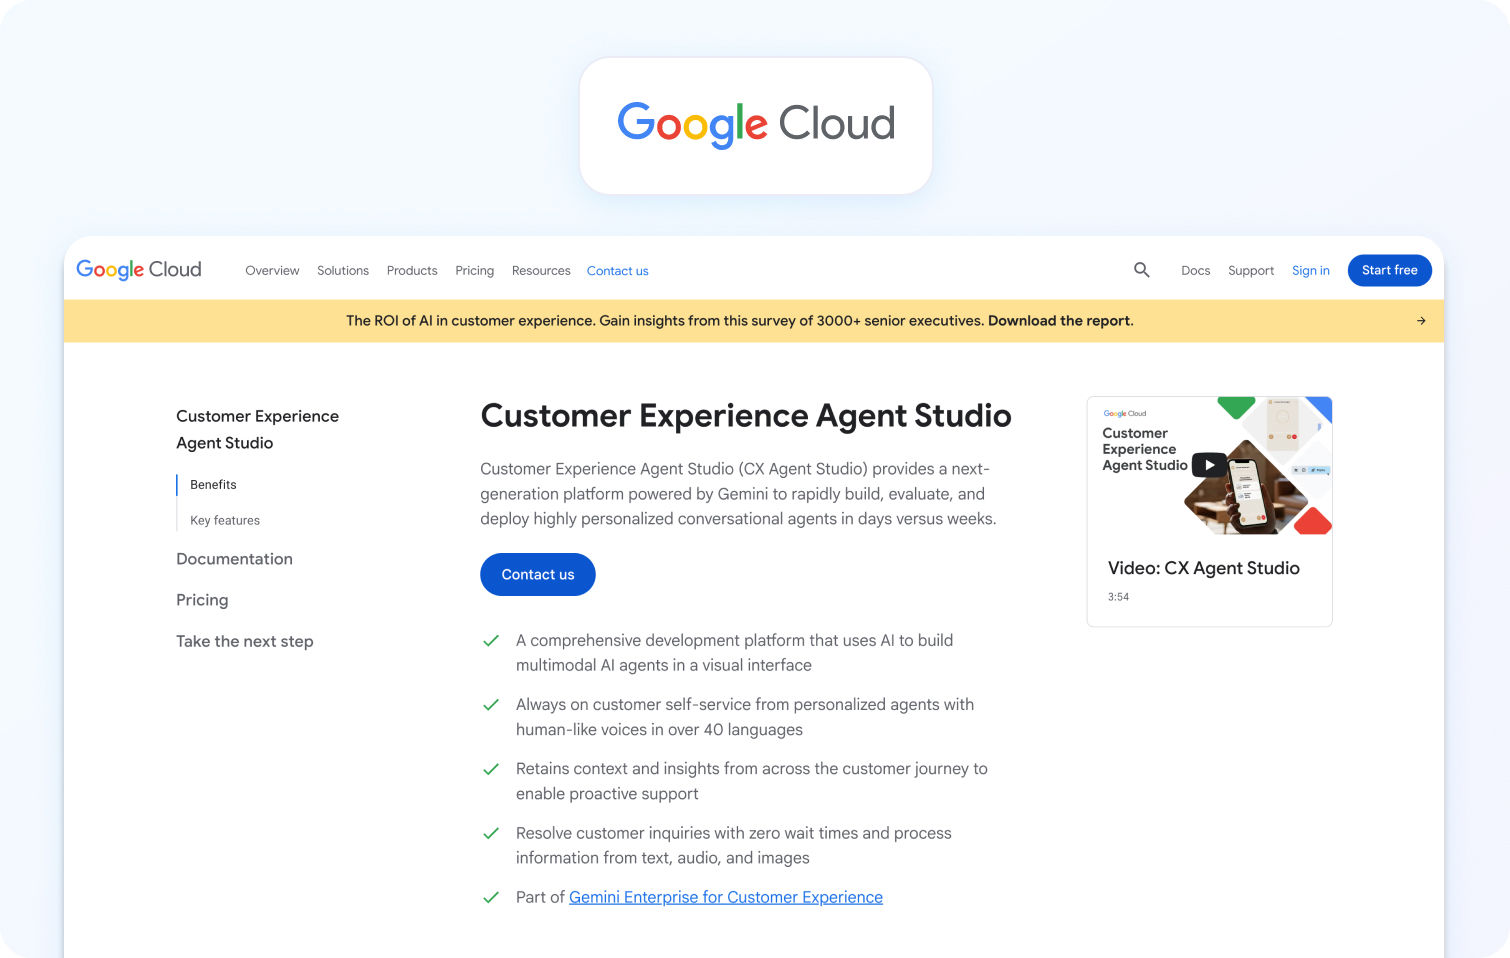
Task: Expand the Pricing navigation dropdown
Action: [x=474, y=270]
